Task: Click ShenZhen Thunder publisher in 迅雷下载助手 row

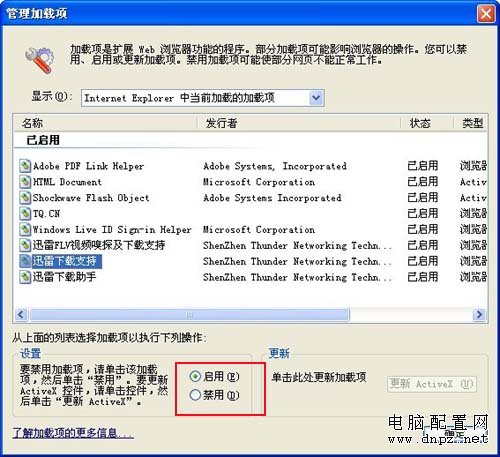Action: click(297, 277)
